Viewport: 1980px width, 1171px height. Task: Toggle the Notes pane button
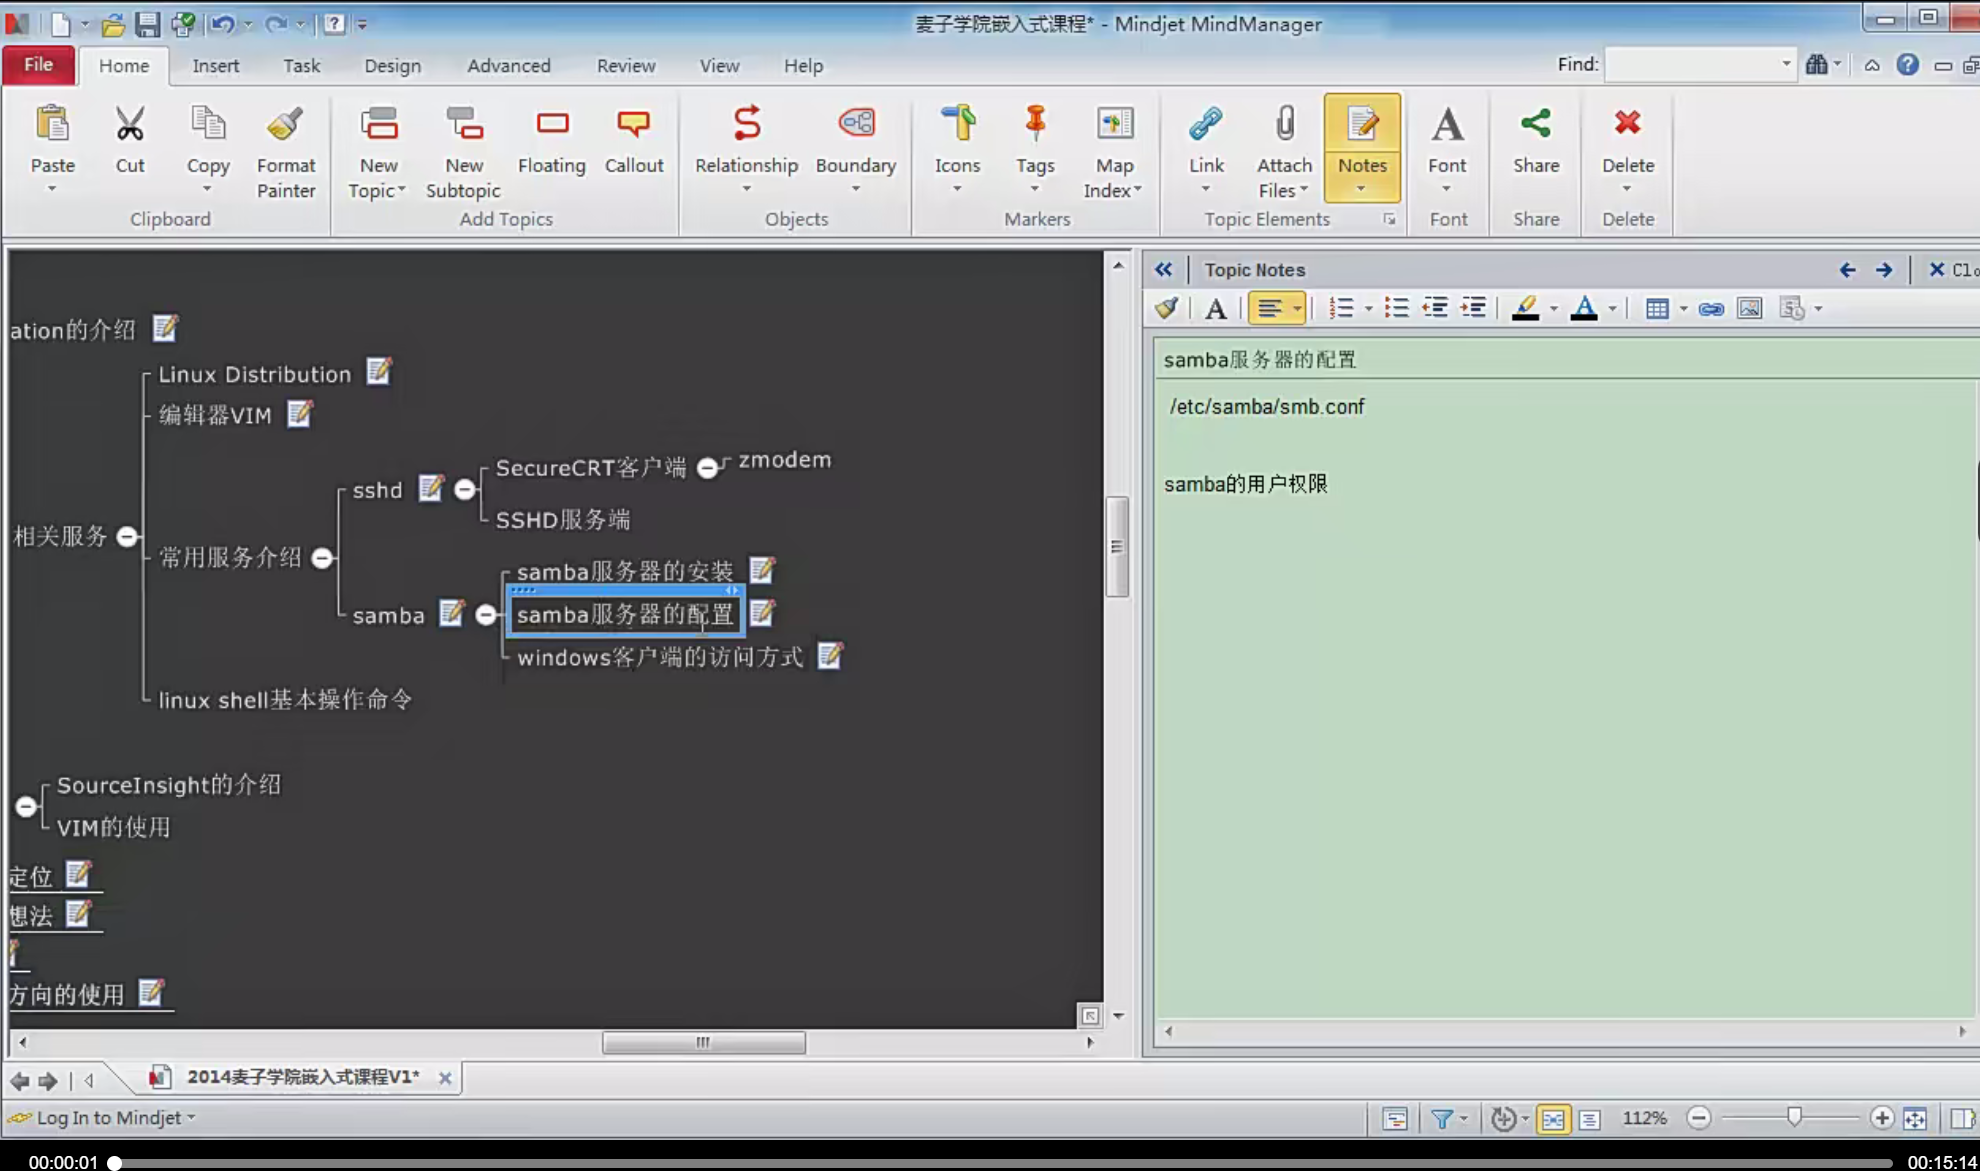click(1362, 148)
